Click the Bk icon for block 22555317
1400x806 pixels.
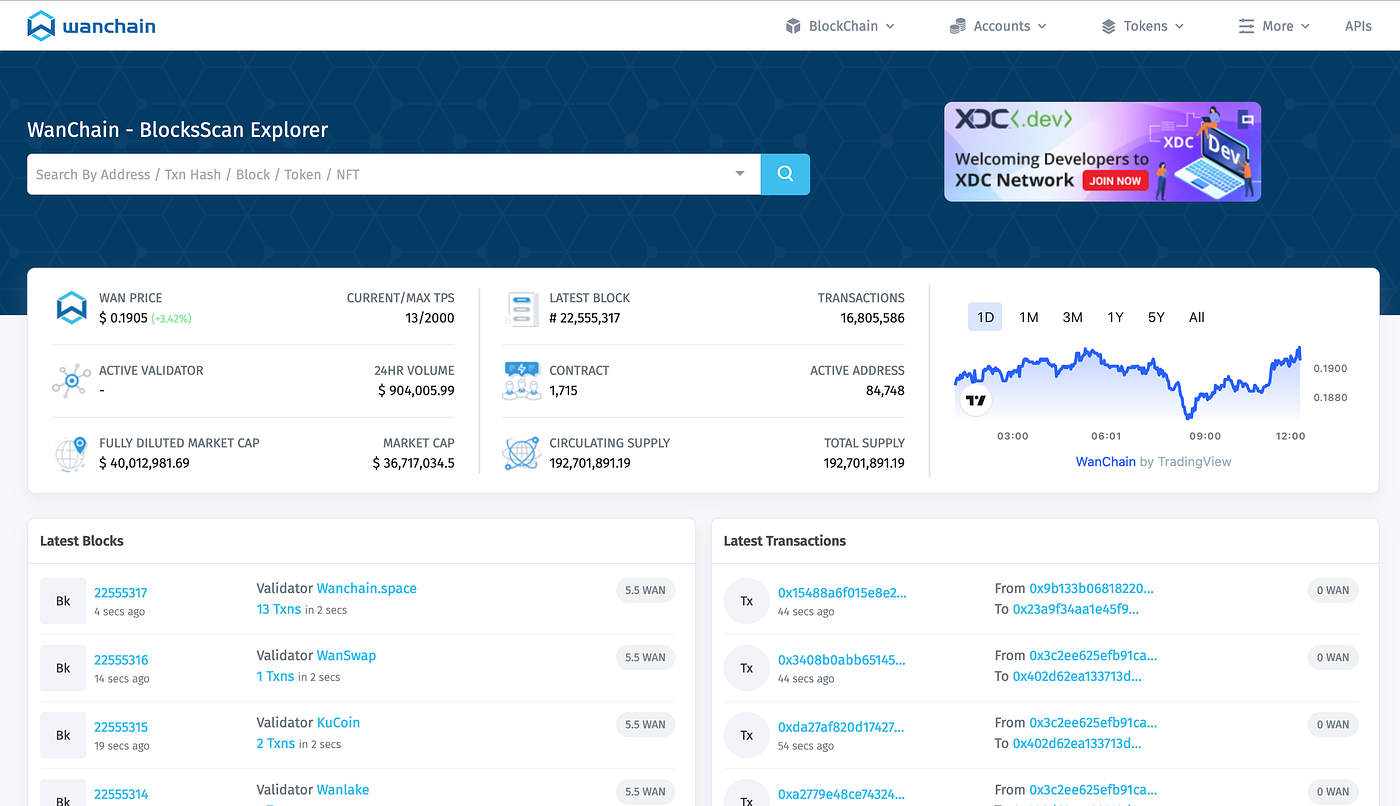pyautogui.click(x=63, y=601)
